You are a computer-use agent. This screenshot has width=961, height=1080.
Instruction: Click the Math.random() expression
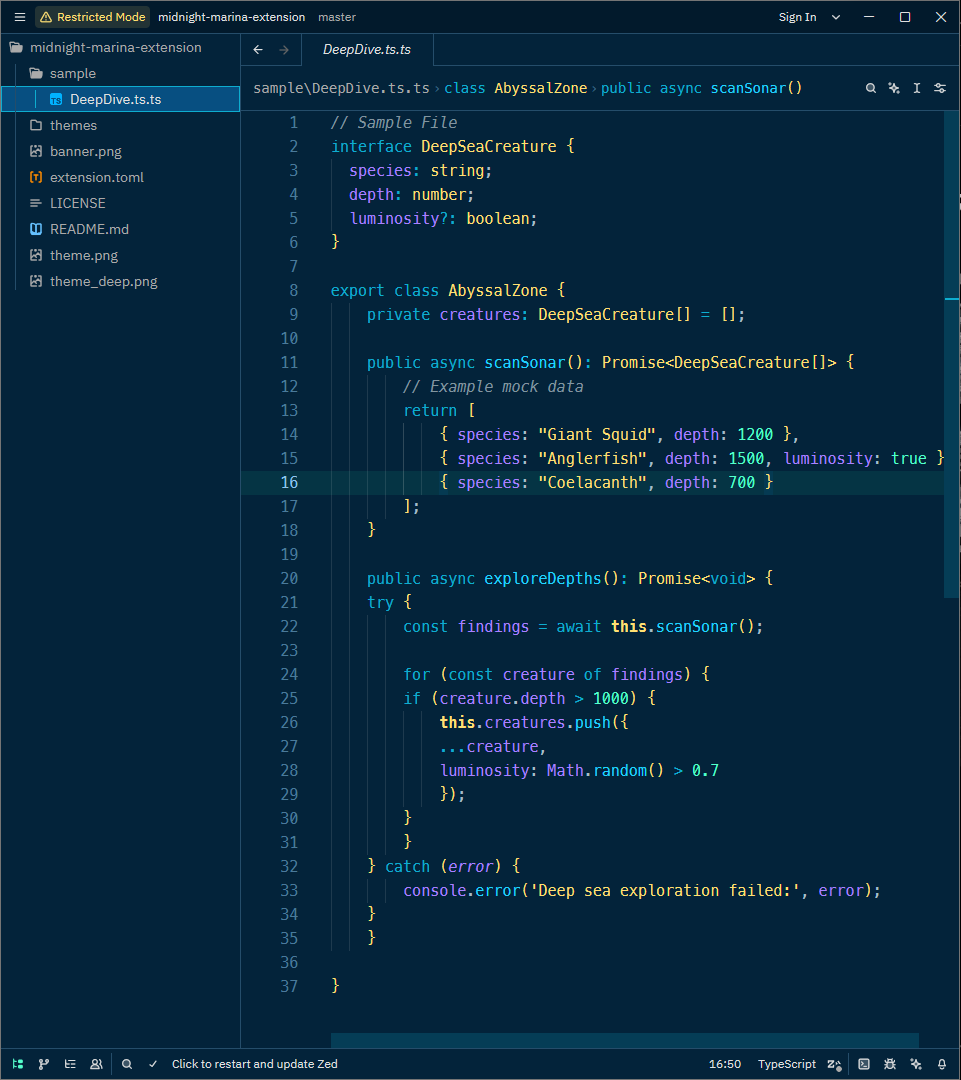(605, 771)
